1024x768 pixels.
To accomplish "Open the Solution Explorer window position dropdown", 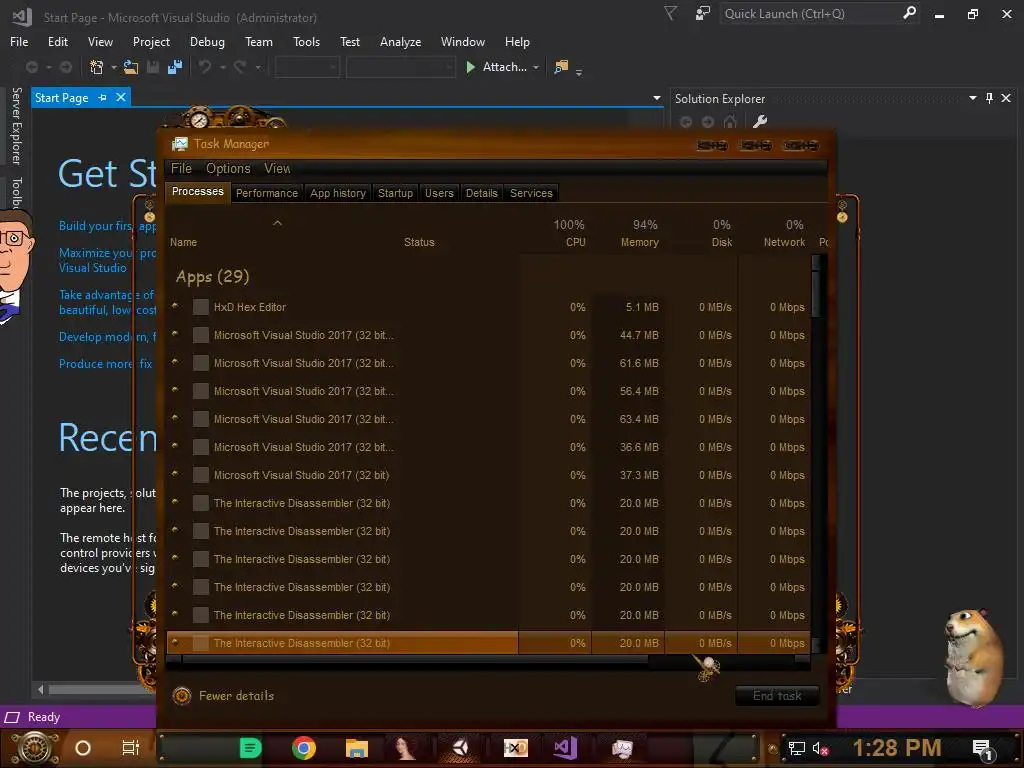I will (x=973, y=98).
